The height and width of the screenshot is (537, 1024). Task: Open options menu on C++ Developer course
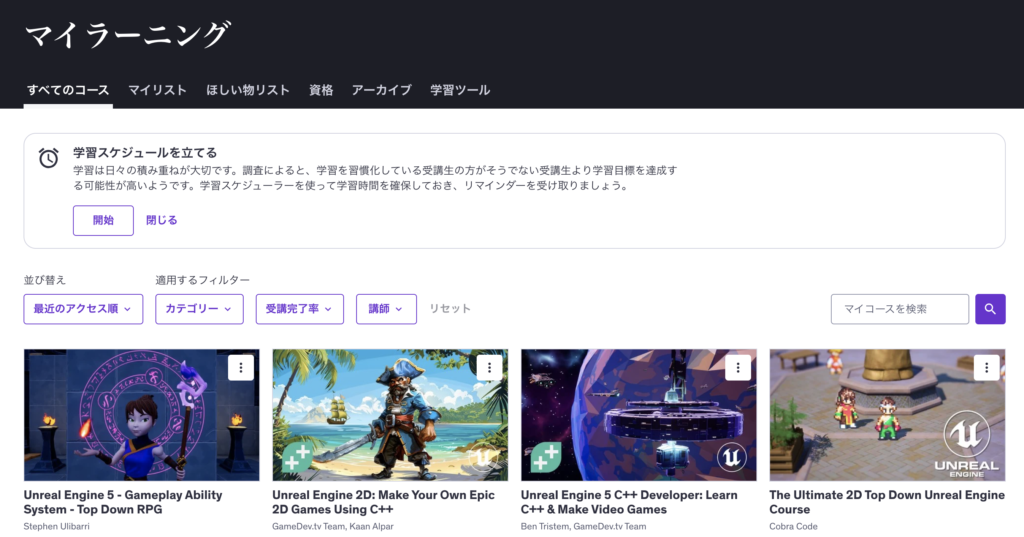coord(738,368)
